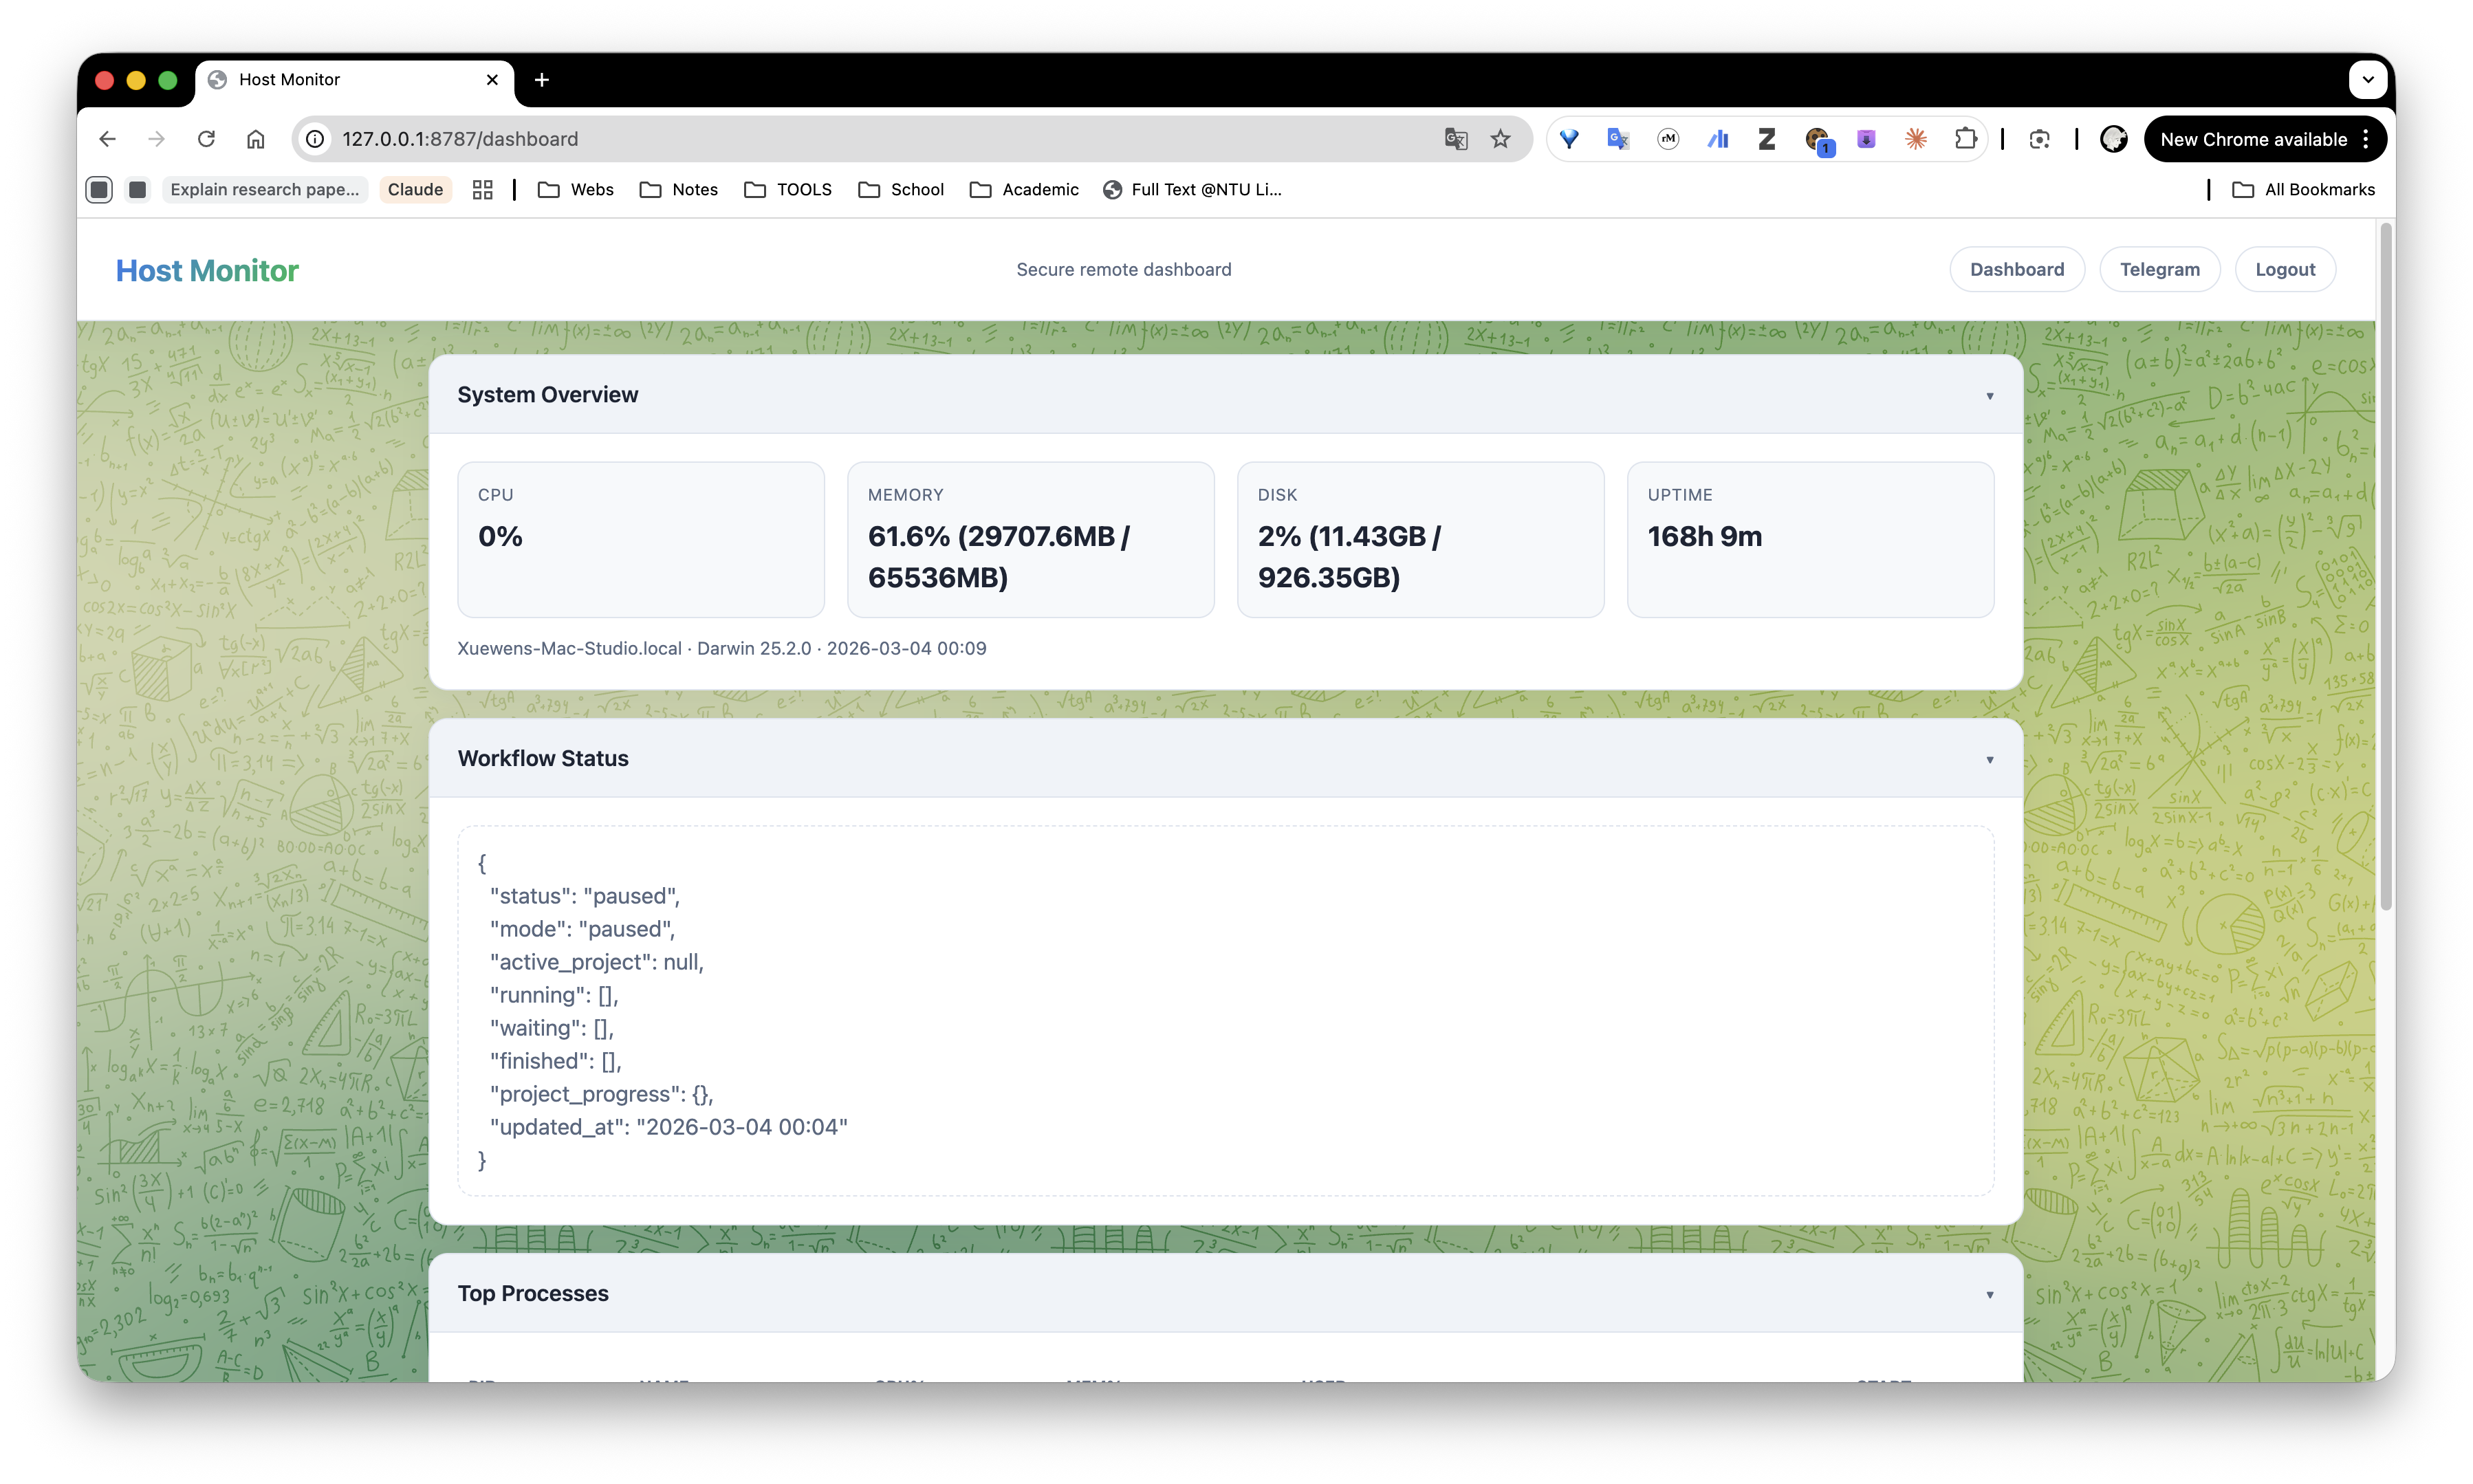Reload the dashboard page
The height and width of the screenshot is (1484, 2473).
click(x=206, y=139)
